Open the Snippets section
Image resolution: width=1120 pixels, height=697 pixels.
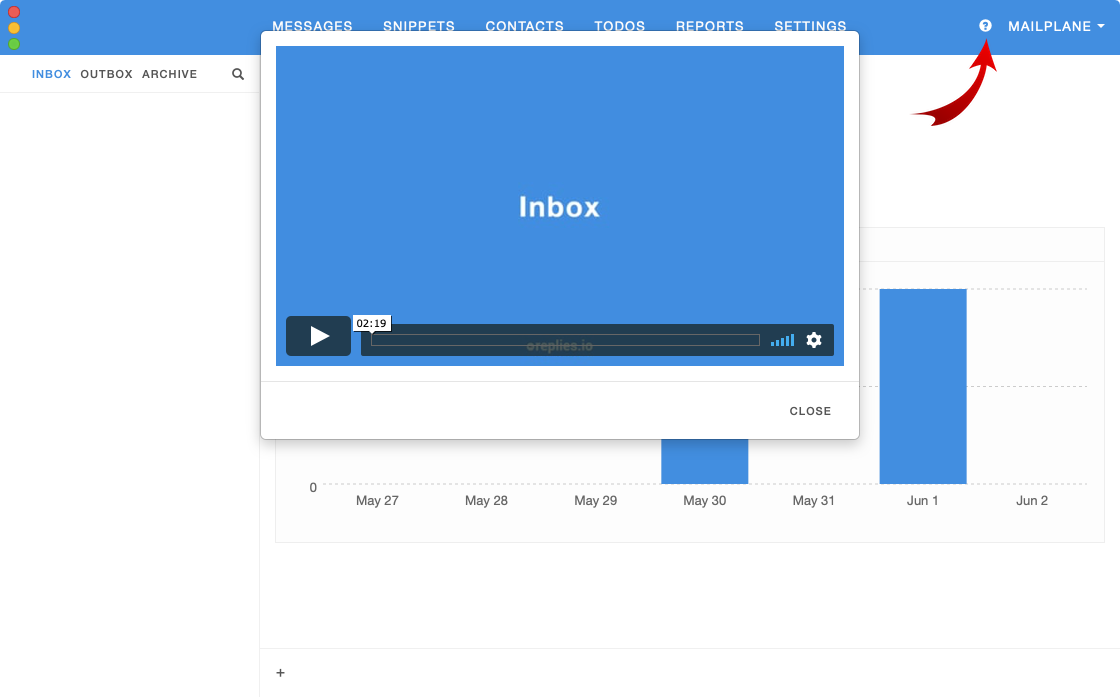click(x=419, y=26)
